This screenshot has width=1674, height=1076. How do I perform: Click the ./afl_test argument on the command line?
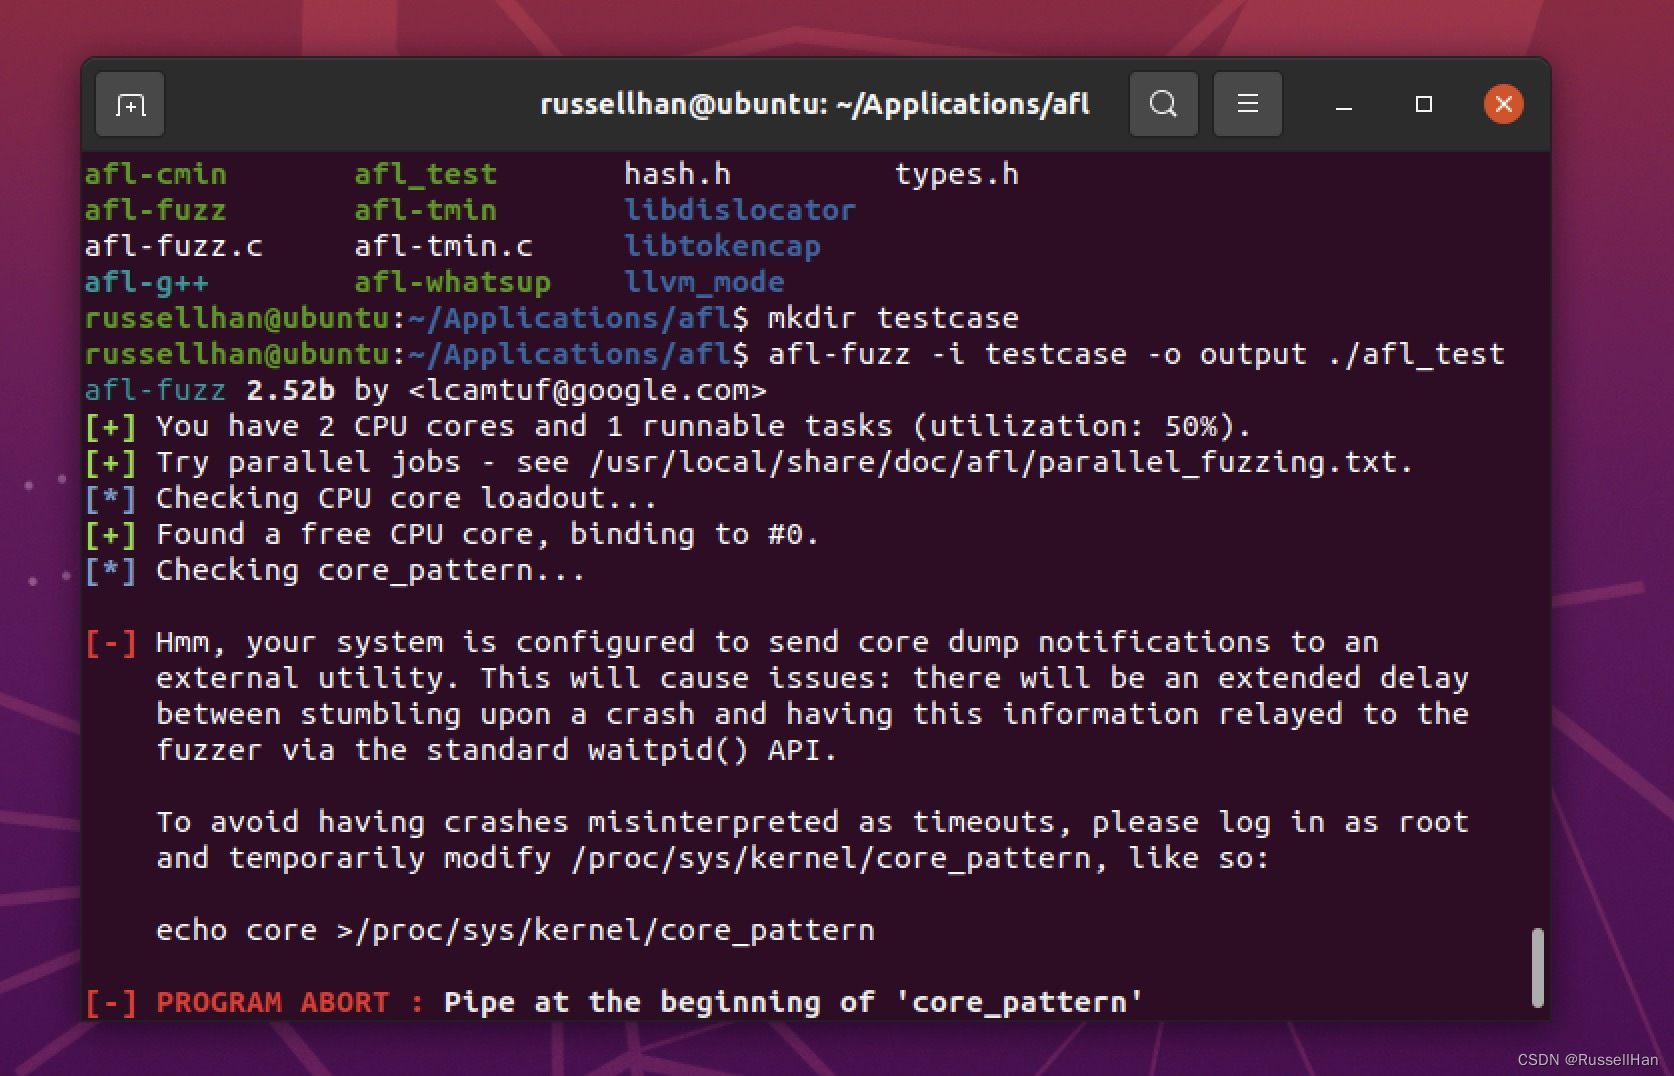point(1416,354)
